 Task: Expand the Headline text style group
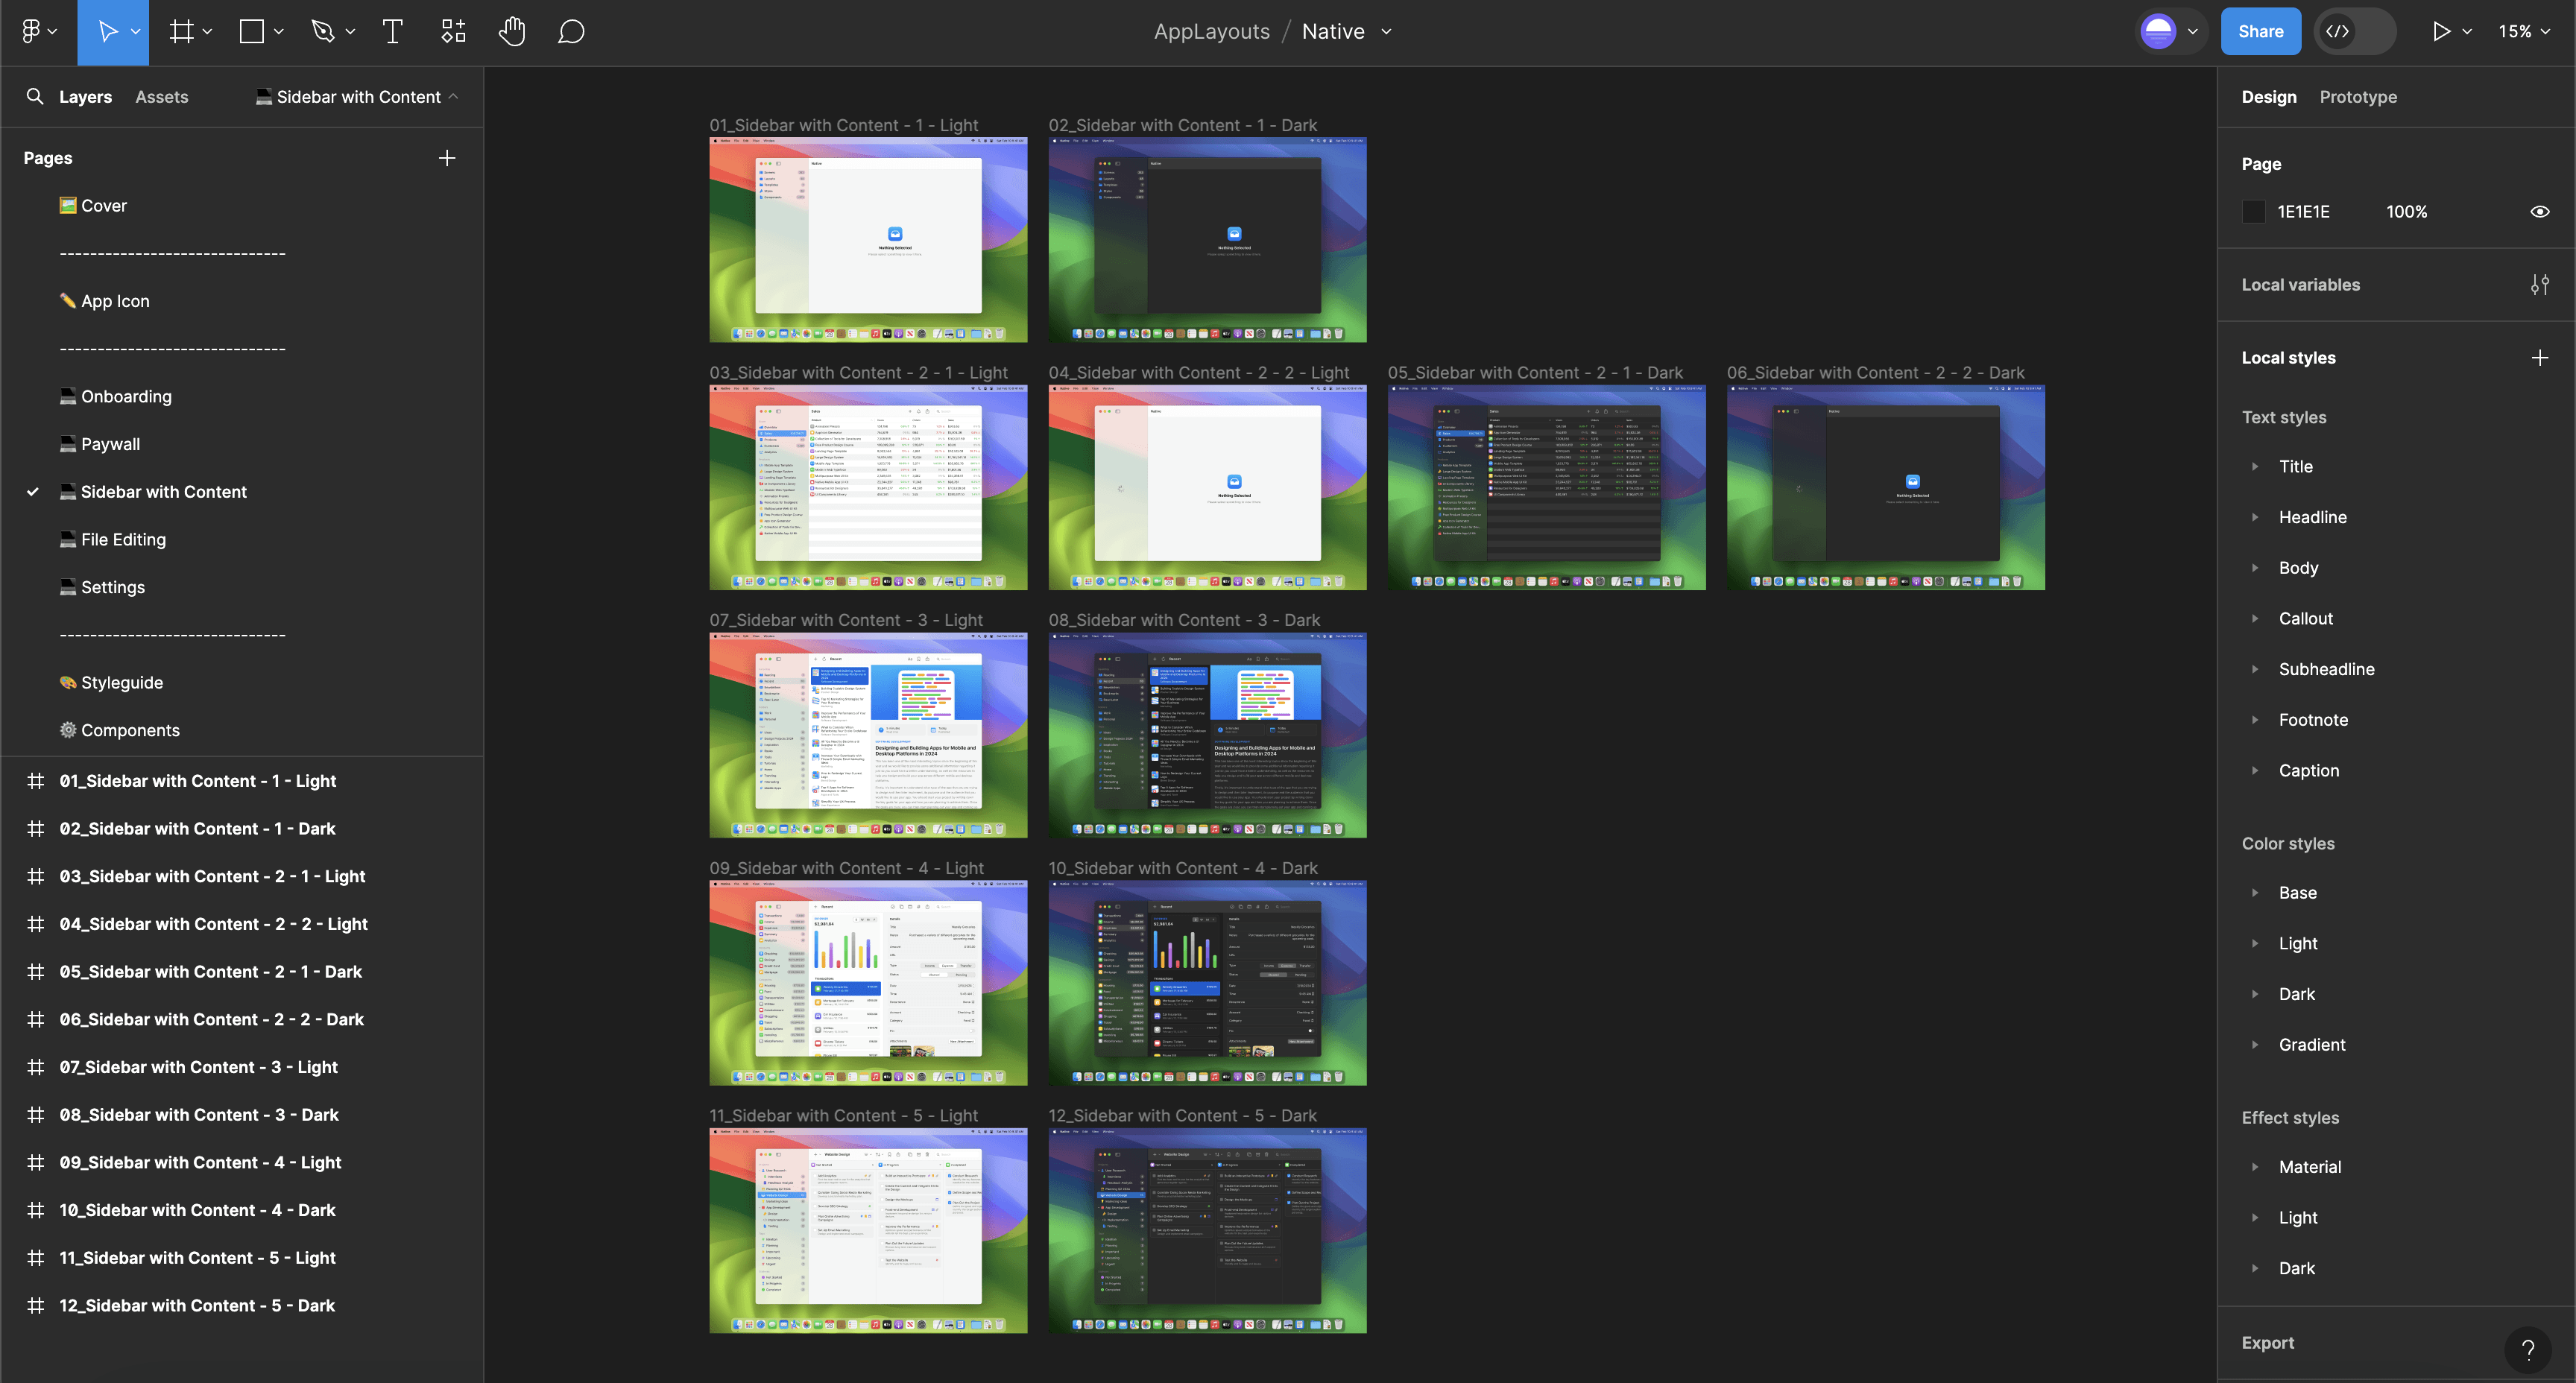coord(2255,517)
